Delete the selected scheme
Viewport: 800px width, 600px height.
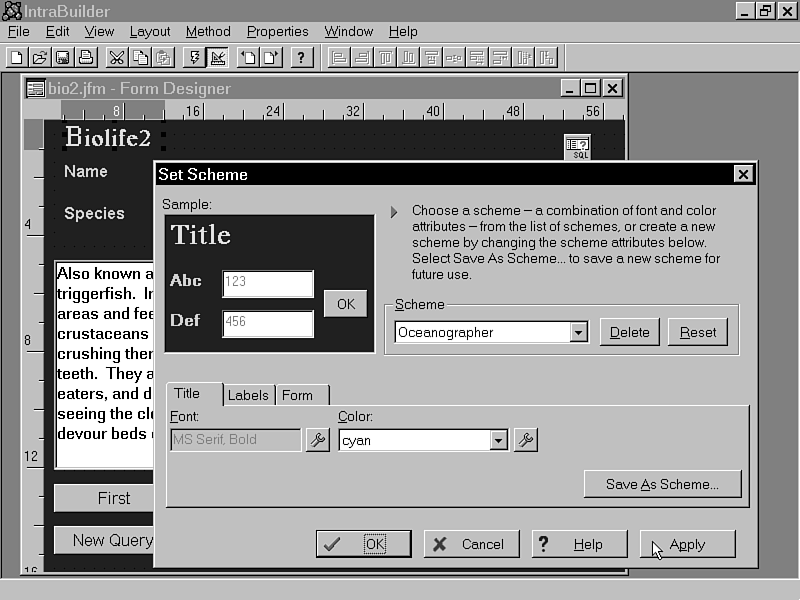pos(629,333)
